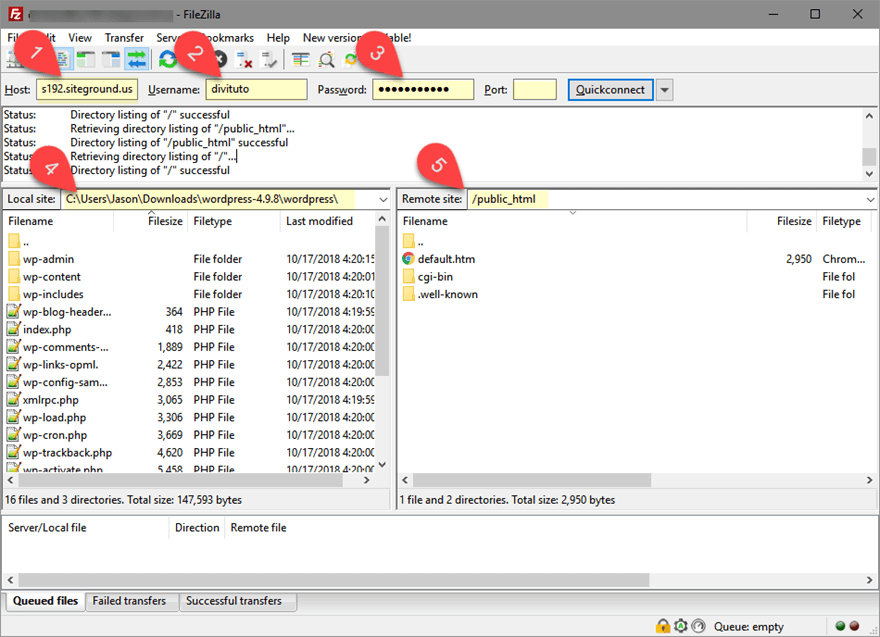Click the PHP file icon for xmlrpc.php
This screenshot has width=880, height=637.
point(13,400)
